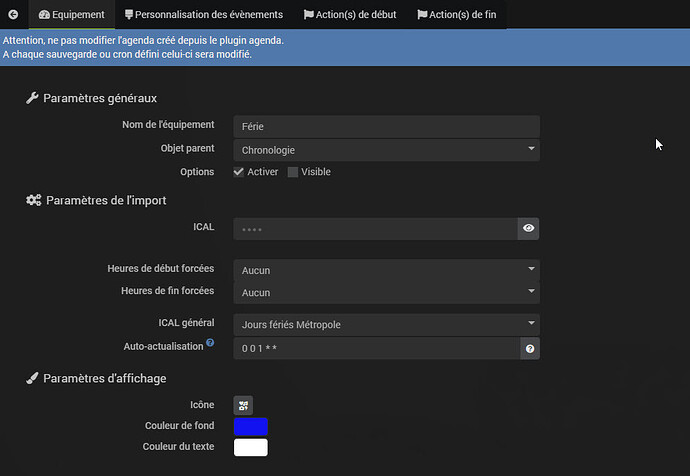The height and width of the screenshot is (476, 690).
Task: Switch to Personnalisation des évènements tab
Action: [204, 15]
